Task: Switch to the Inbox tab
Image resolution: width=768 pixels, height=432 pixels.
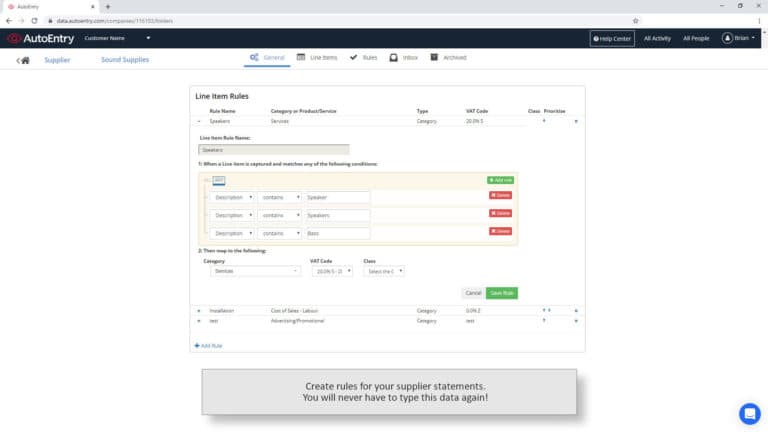Action: pos(404,58)
